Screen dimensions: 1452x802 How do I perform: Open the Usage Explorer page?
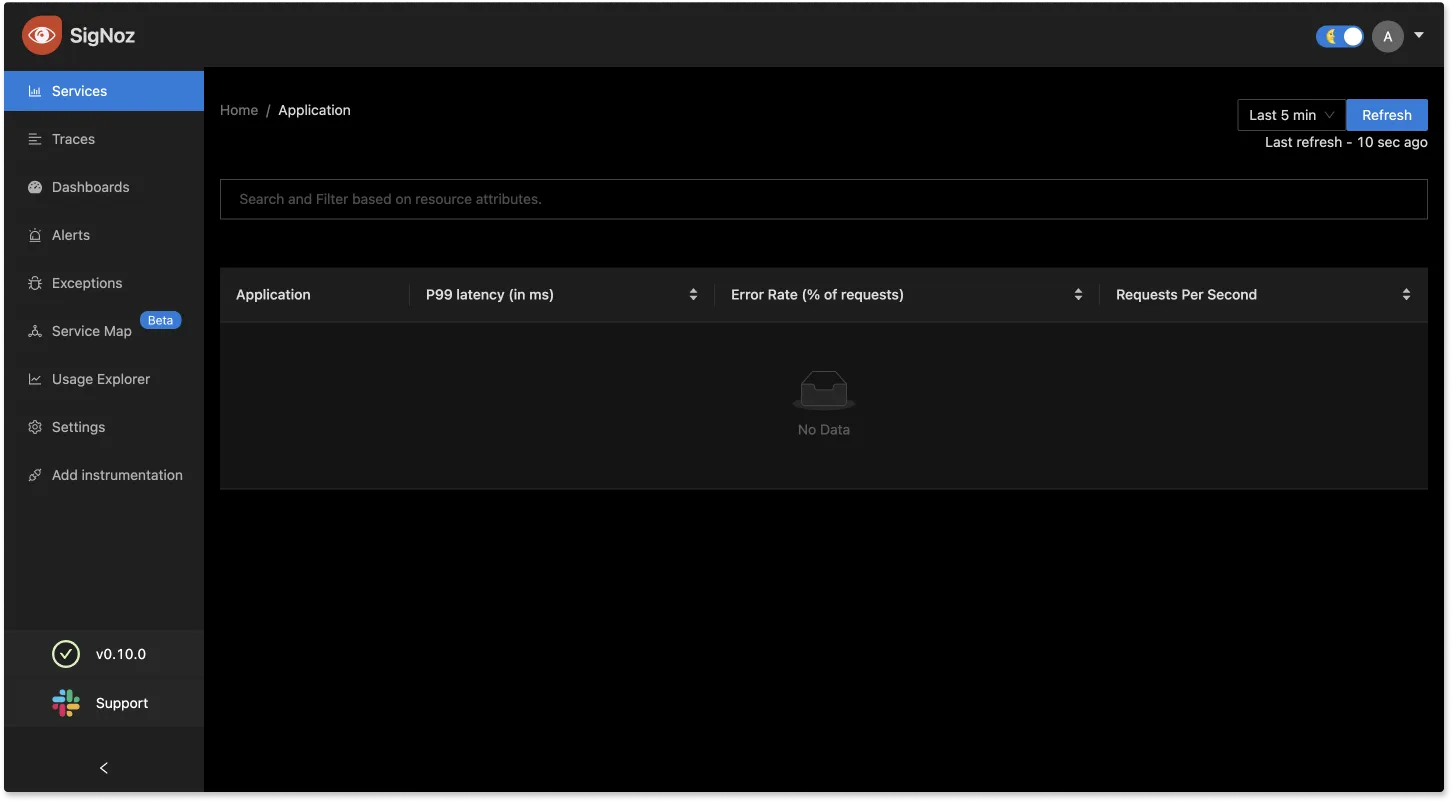[104, 379]
